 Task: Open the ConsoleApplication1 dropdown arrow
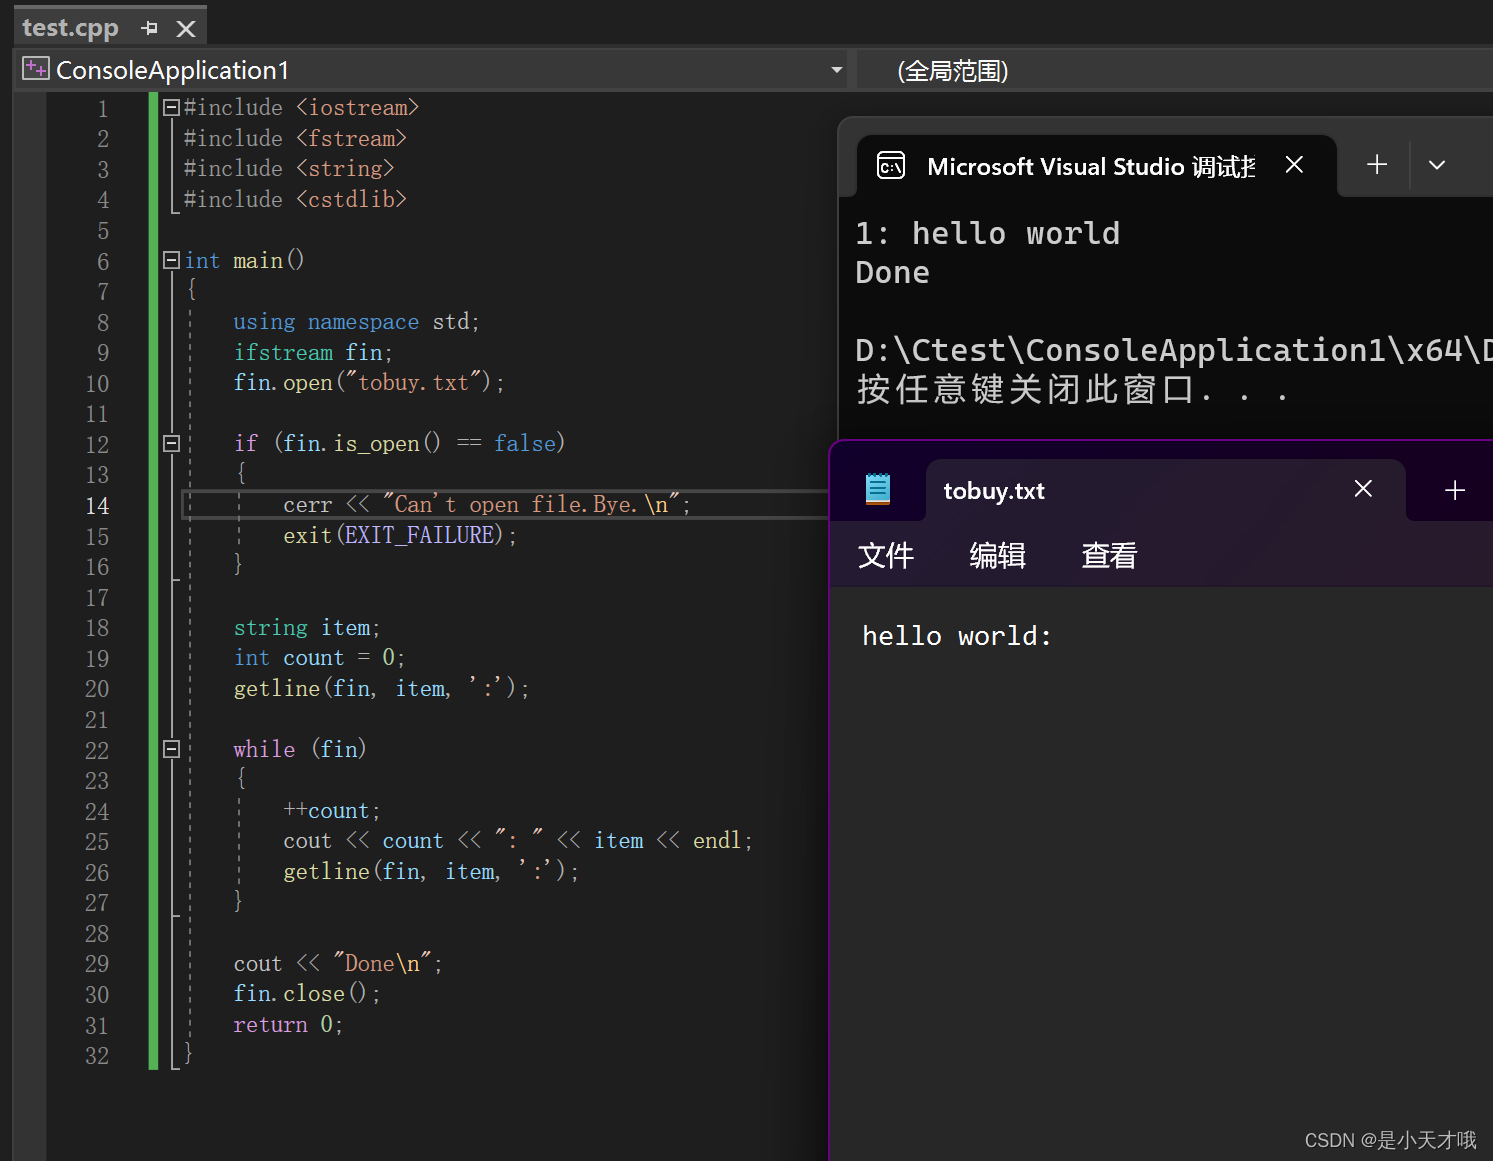[837, 70]
